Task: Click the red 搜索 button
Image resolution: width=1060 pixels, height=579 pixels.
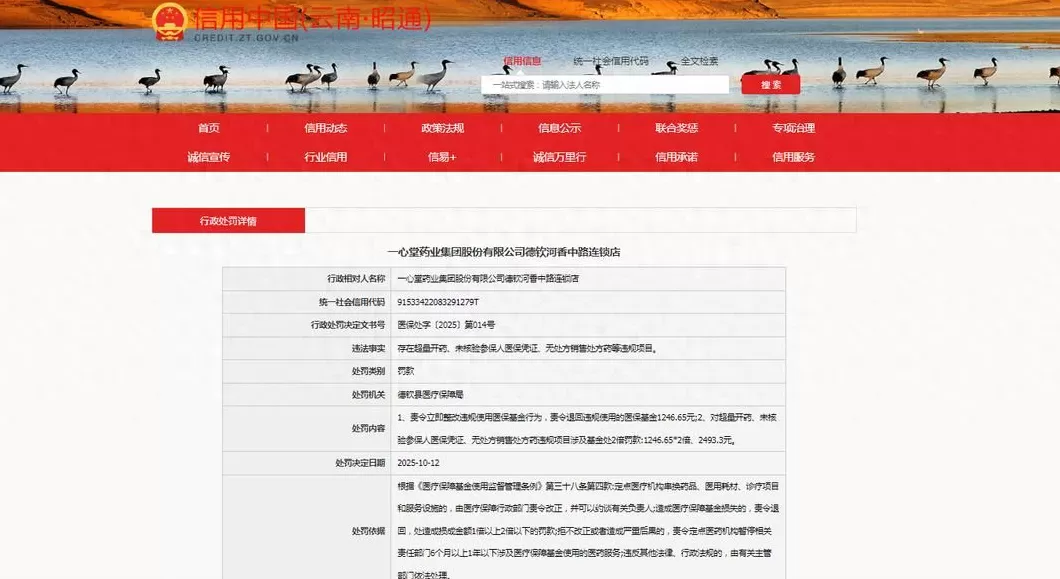Action: 771,85
